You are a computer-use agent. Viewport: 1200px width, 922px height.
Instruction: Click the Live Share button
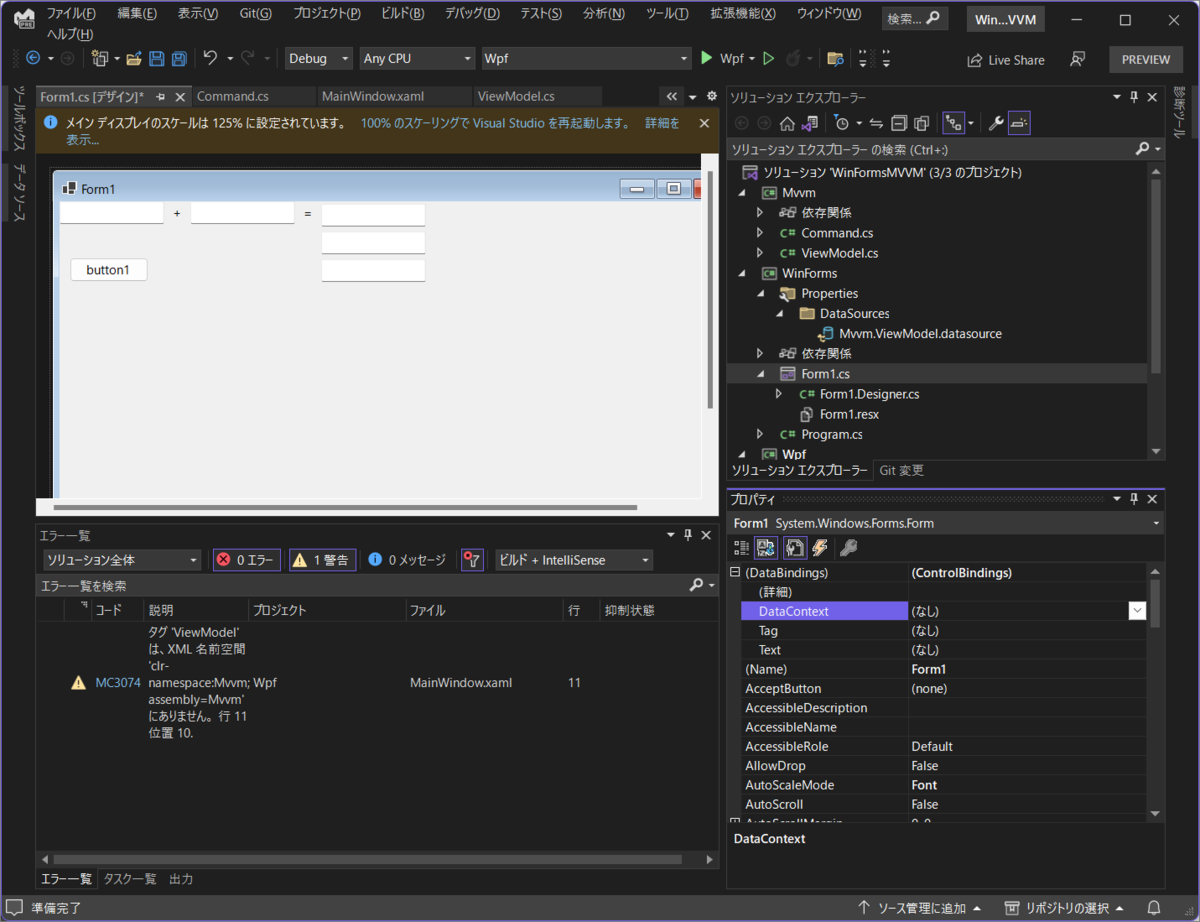tap(1006, 59)
